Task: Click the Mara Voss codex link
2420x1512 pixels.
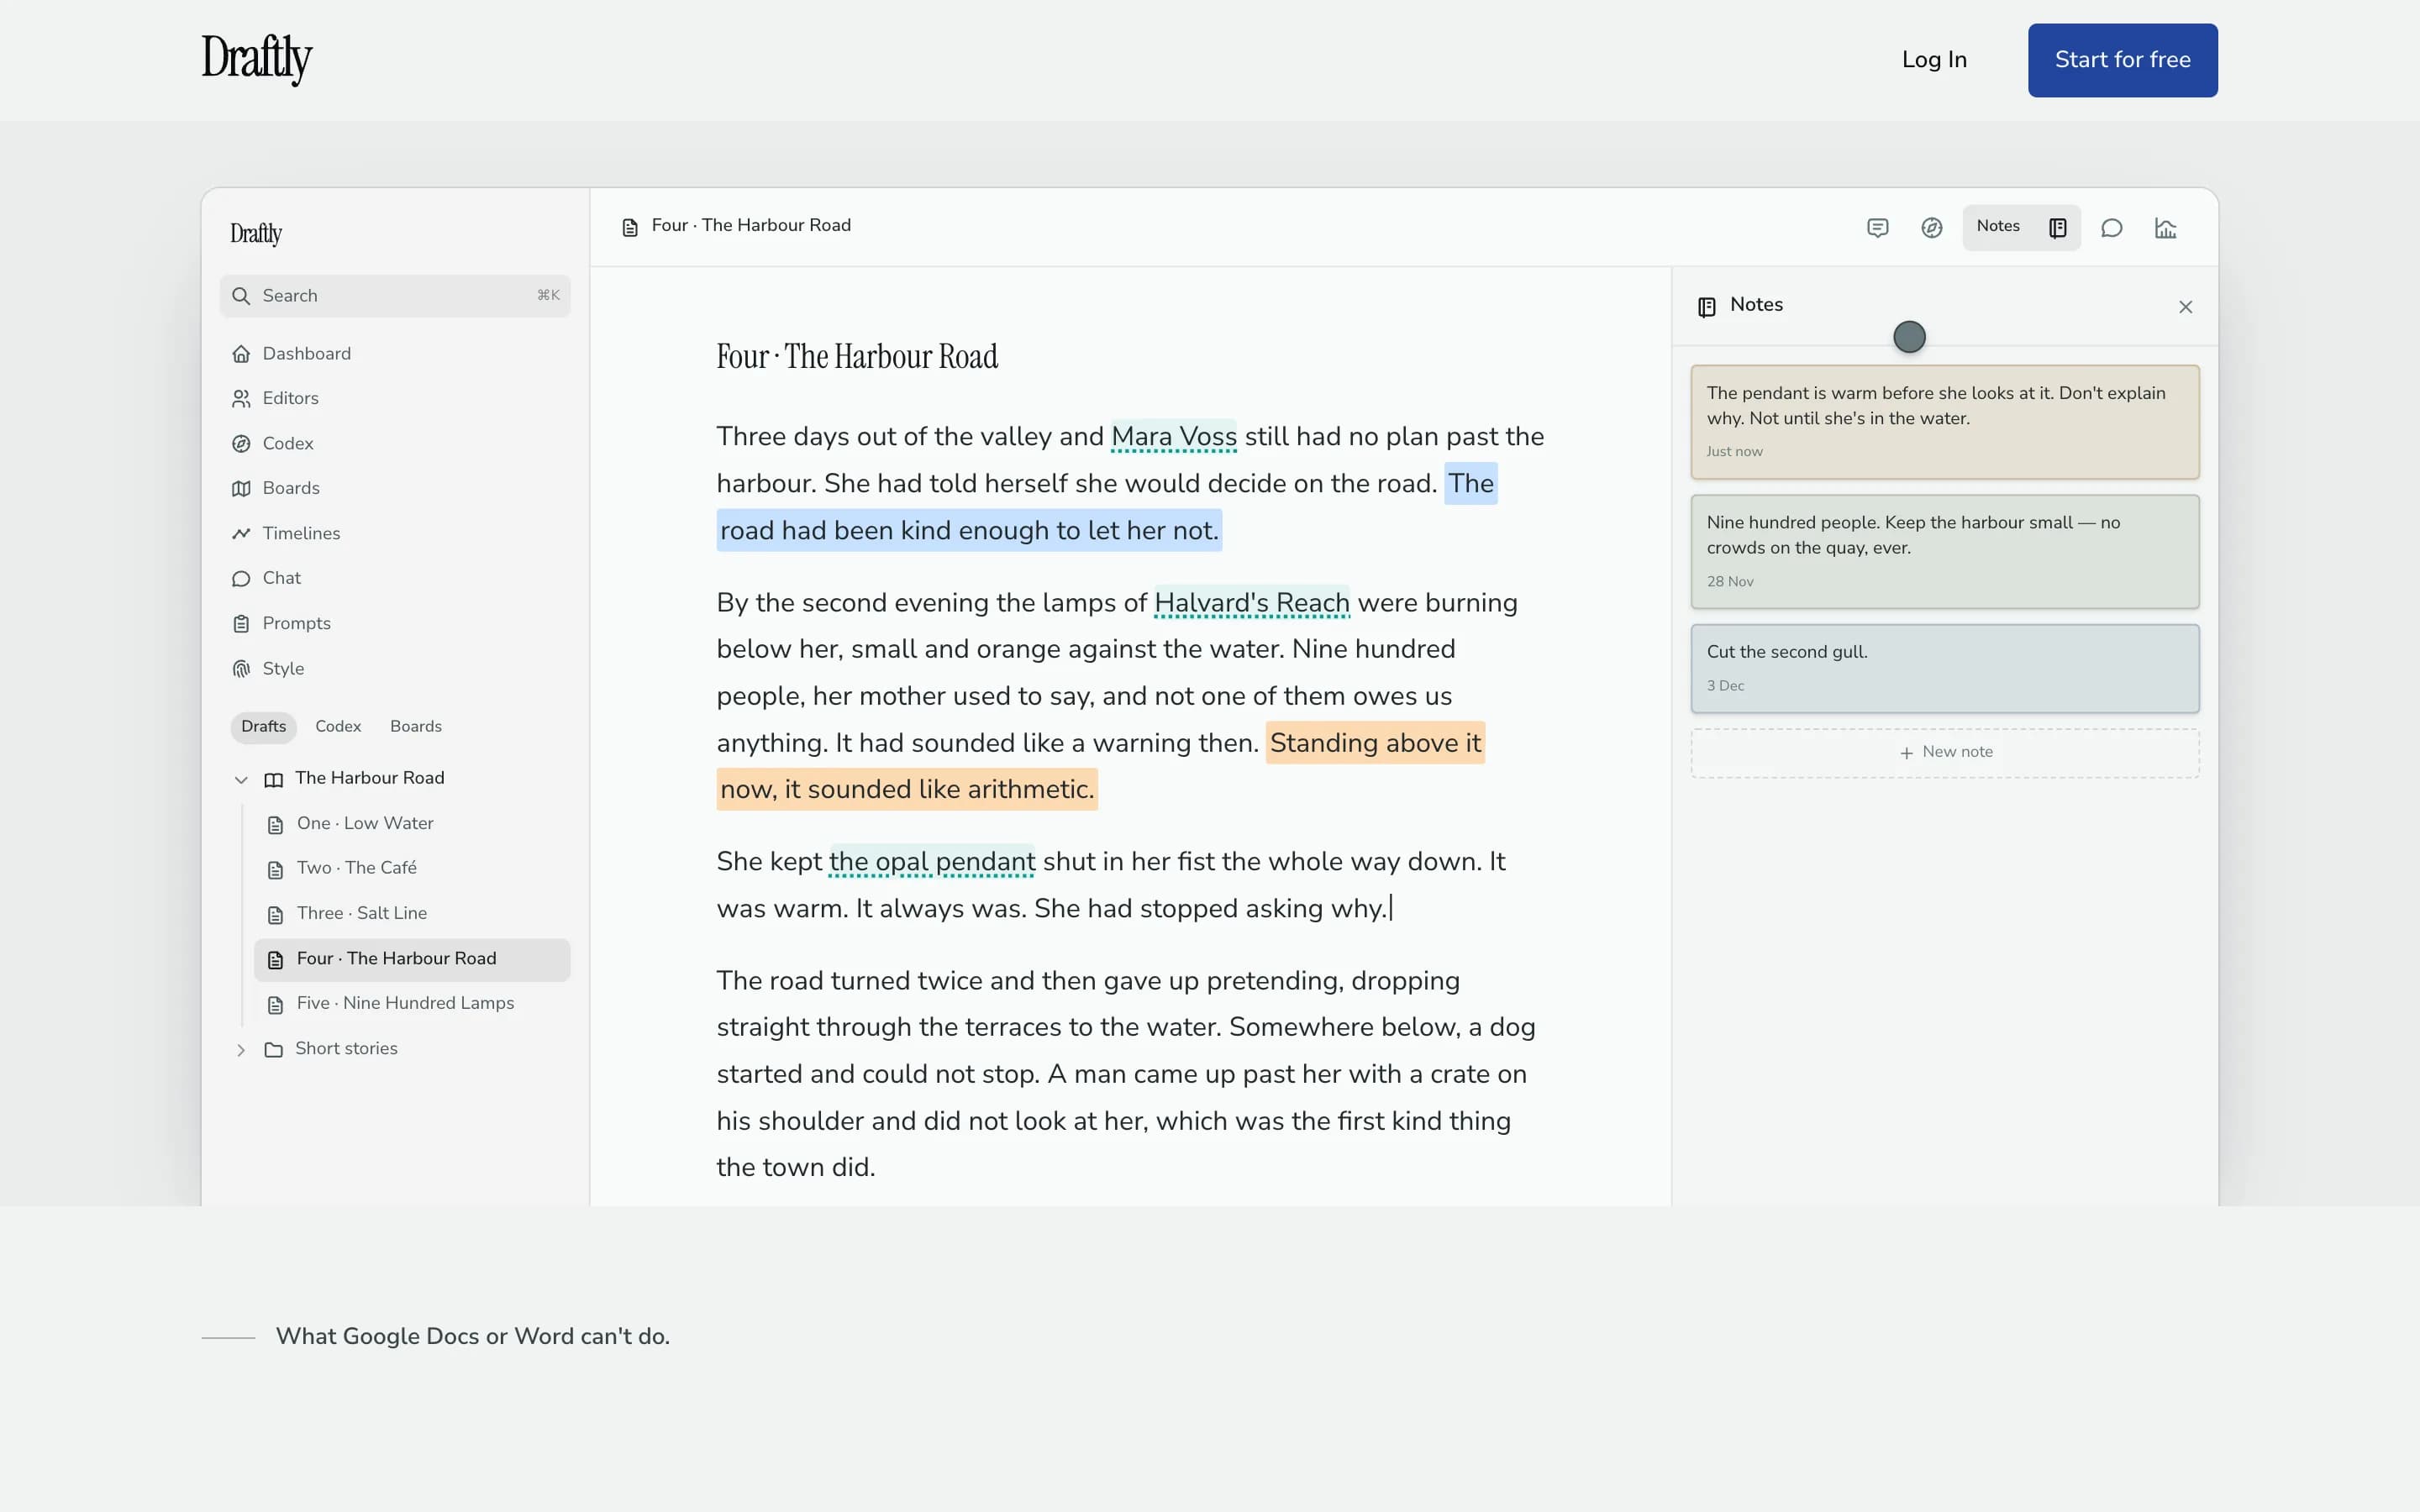Action: click(1174, 437)
